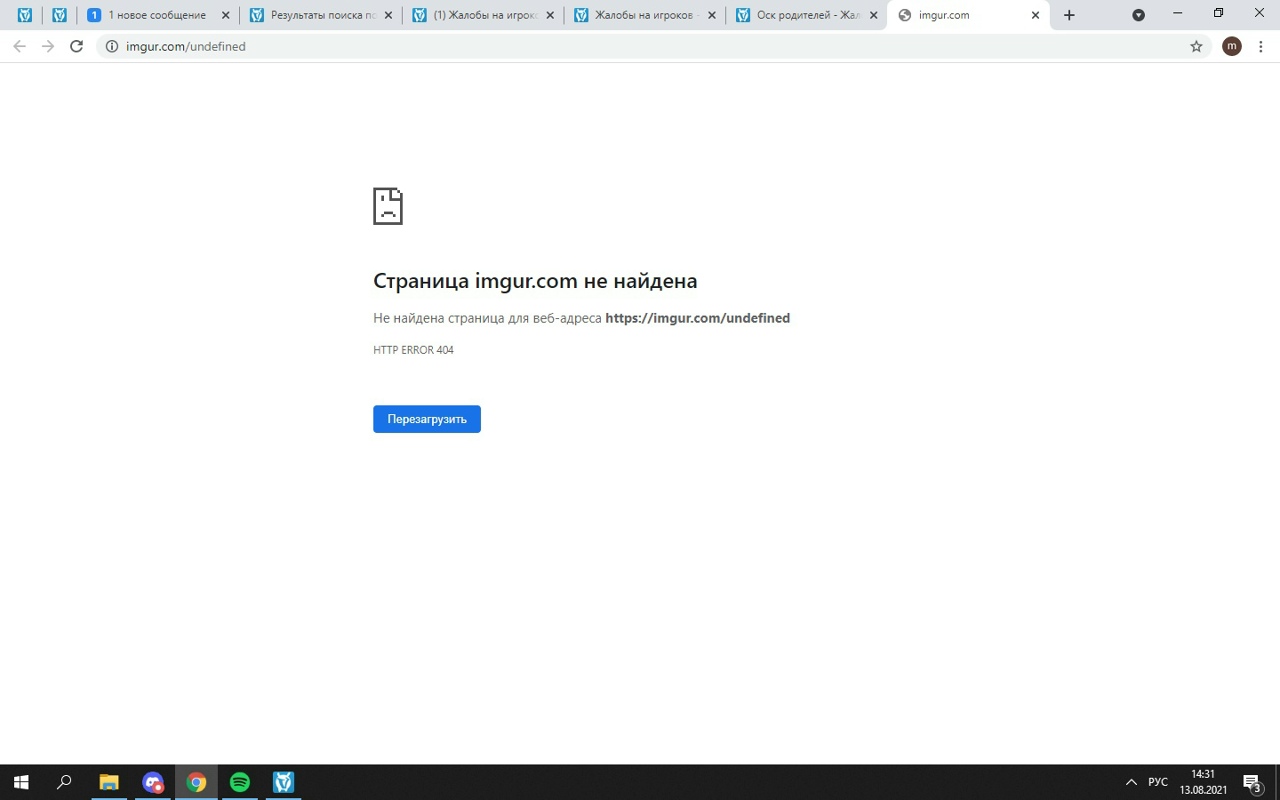View site information icon in address bar
The height and width of the screenshot is (800, 1280).
coord(112,46)
